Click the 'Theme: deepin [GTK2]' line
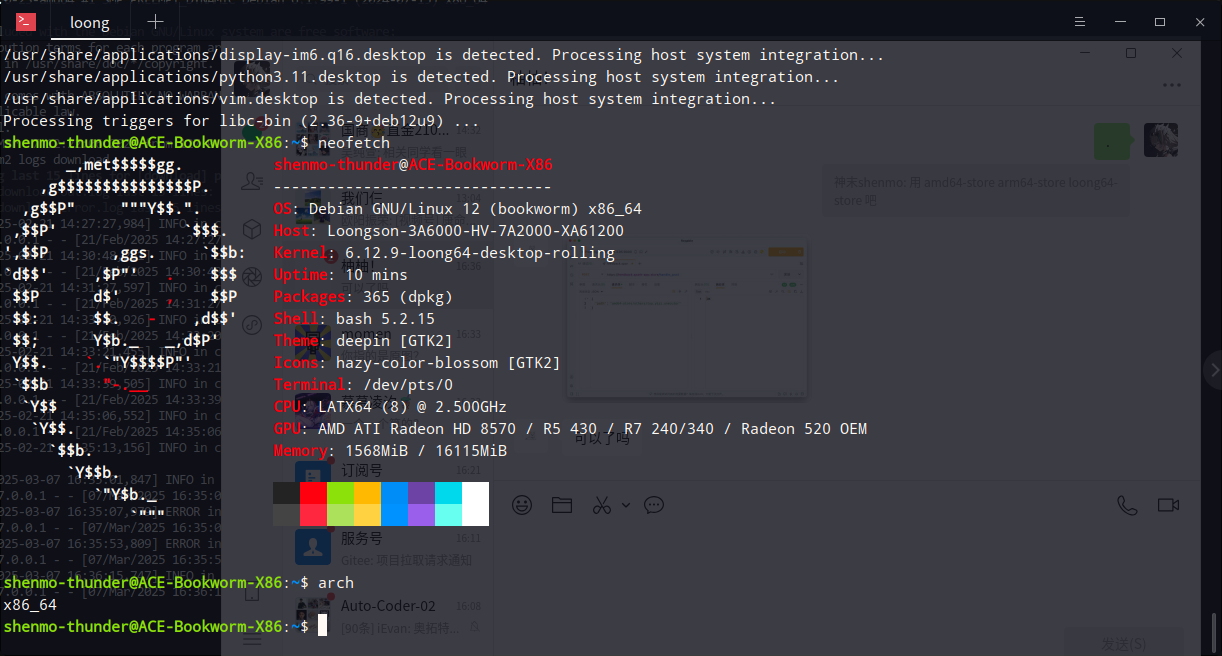1222x656 pixels. (364, 341)
